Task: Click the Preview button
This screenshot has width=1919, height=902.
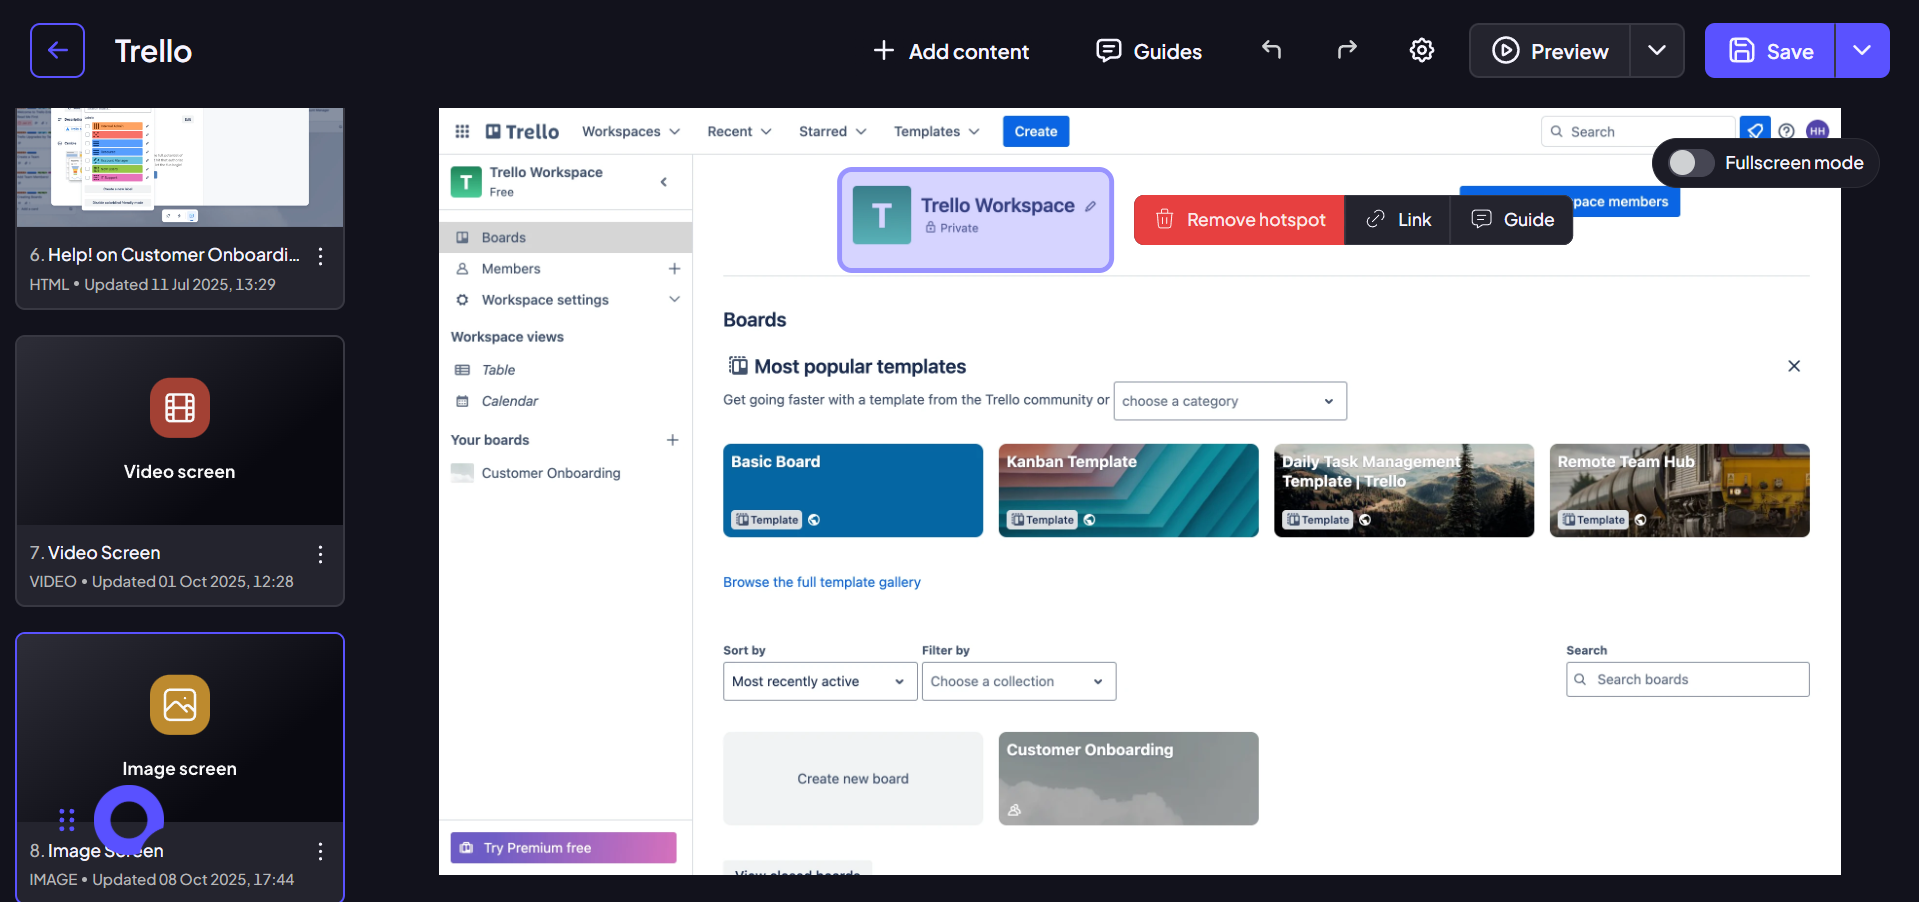Action: (1550, 51)
